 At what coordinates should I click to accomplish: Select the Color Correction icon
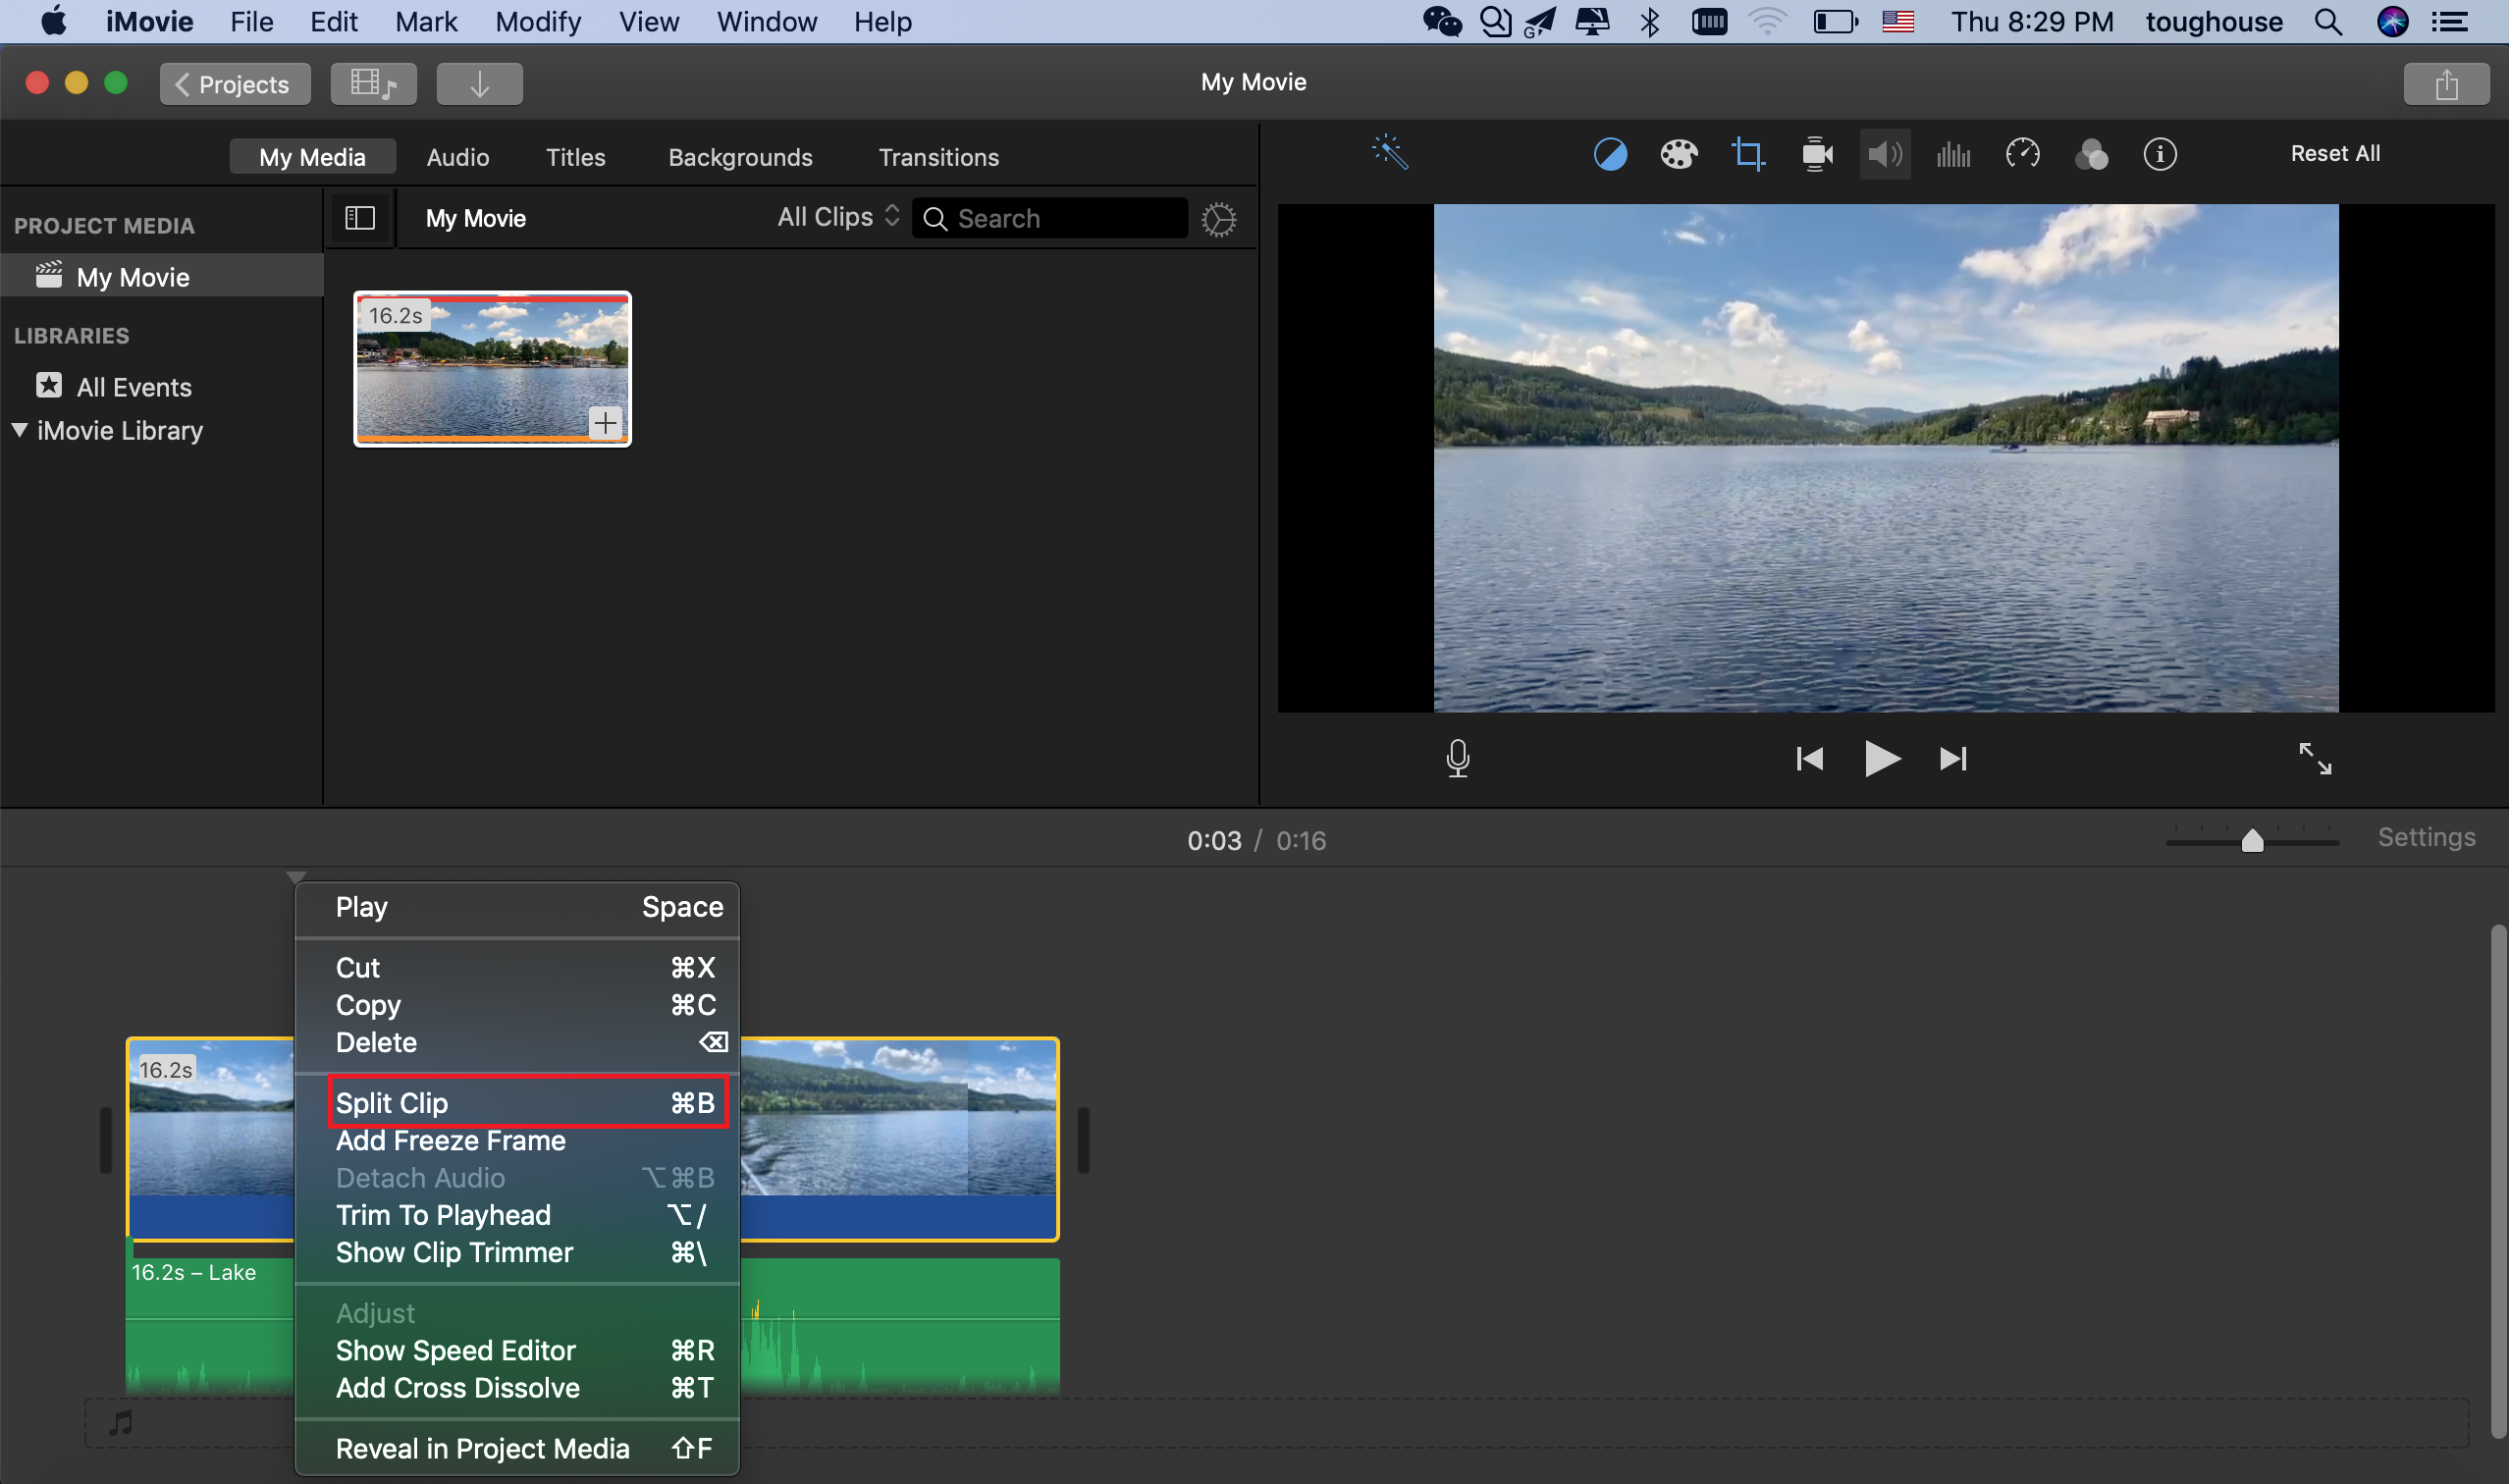pos(1677,154)
